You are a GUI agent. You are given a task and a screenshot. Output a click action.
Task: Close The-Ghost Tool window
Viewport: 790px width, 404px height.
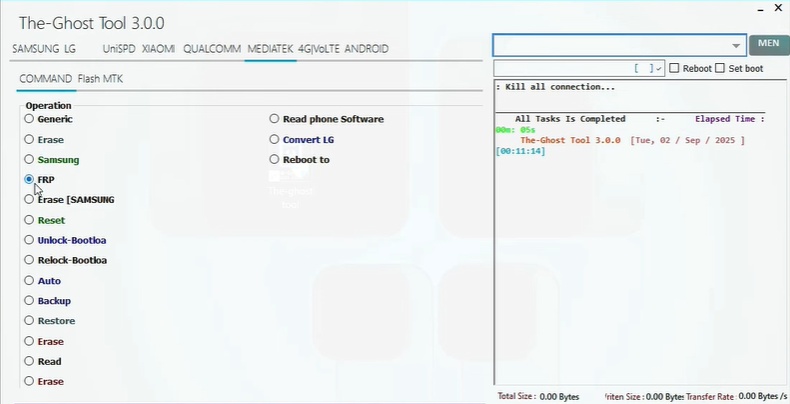(778, 8)
